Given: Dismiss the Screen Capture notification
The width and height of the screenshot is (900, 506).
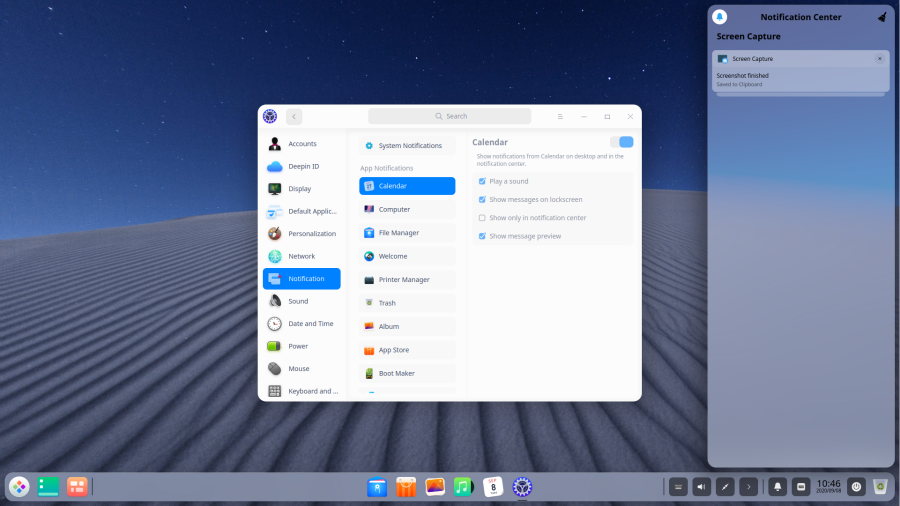Looking at the screenshot, I should pyautogui.click(x=879, y=59).
